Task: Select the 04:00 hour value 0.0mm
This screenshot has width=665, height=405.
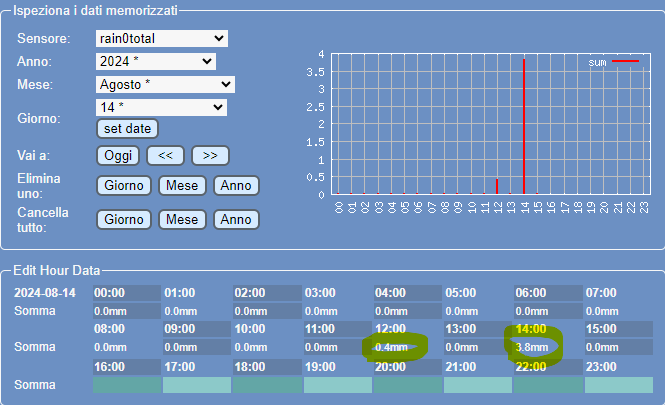Action: coord(408,311)
